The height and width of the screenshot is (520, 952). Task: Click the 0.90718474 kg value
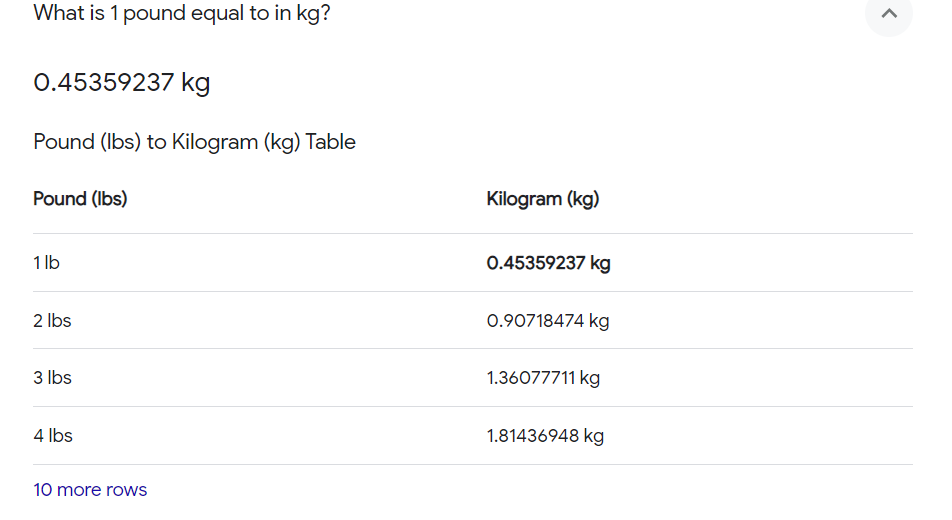[x=548, y=321]
